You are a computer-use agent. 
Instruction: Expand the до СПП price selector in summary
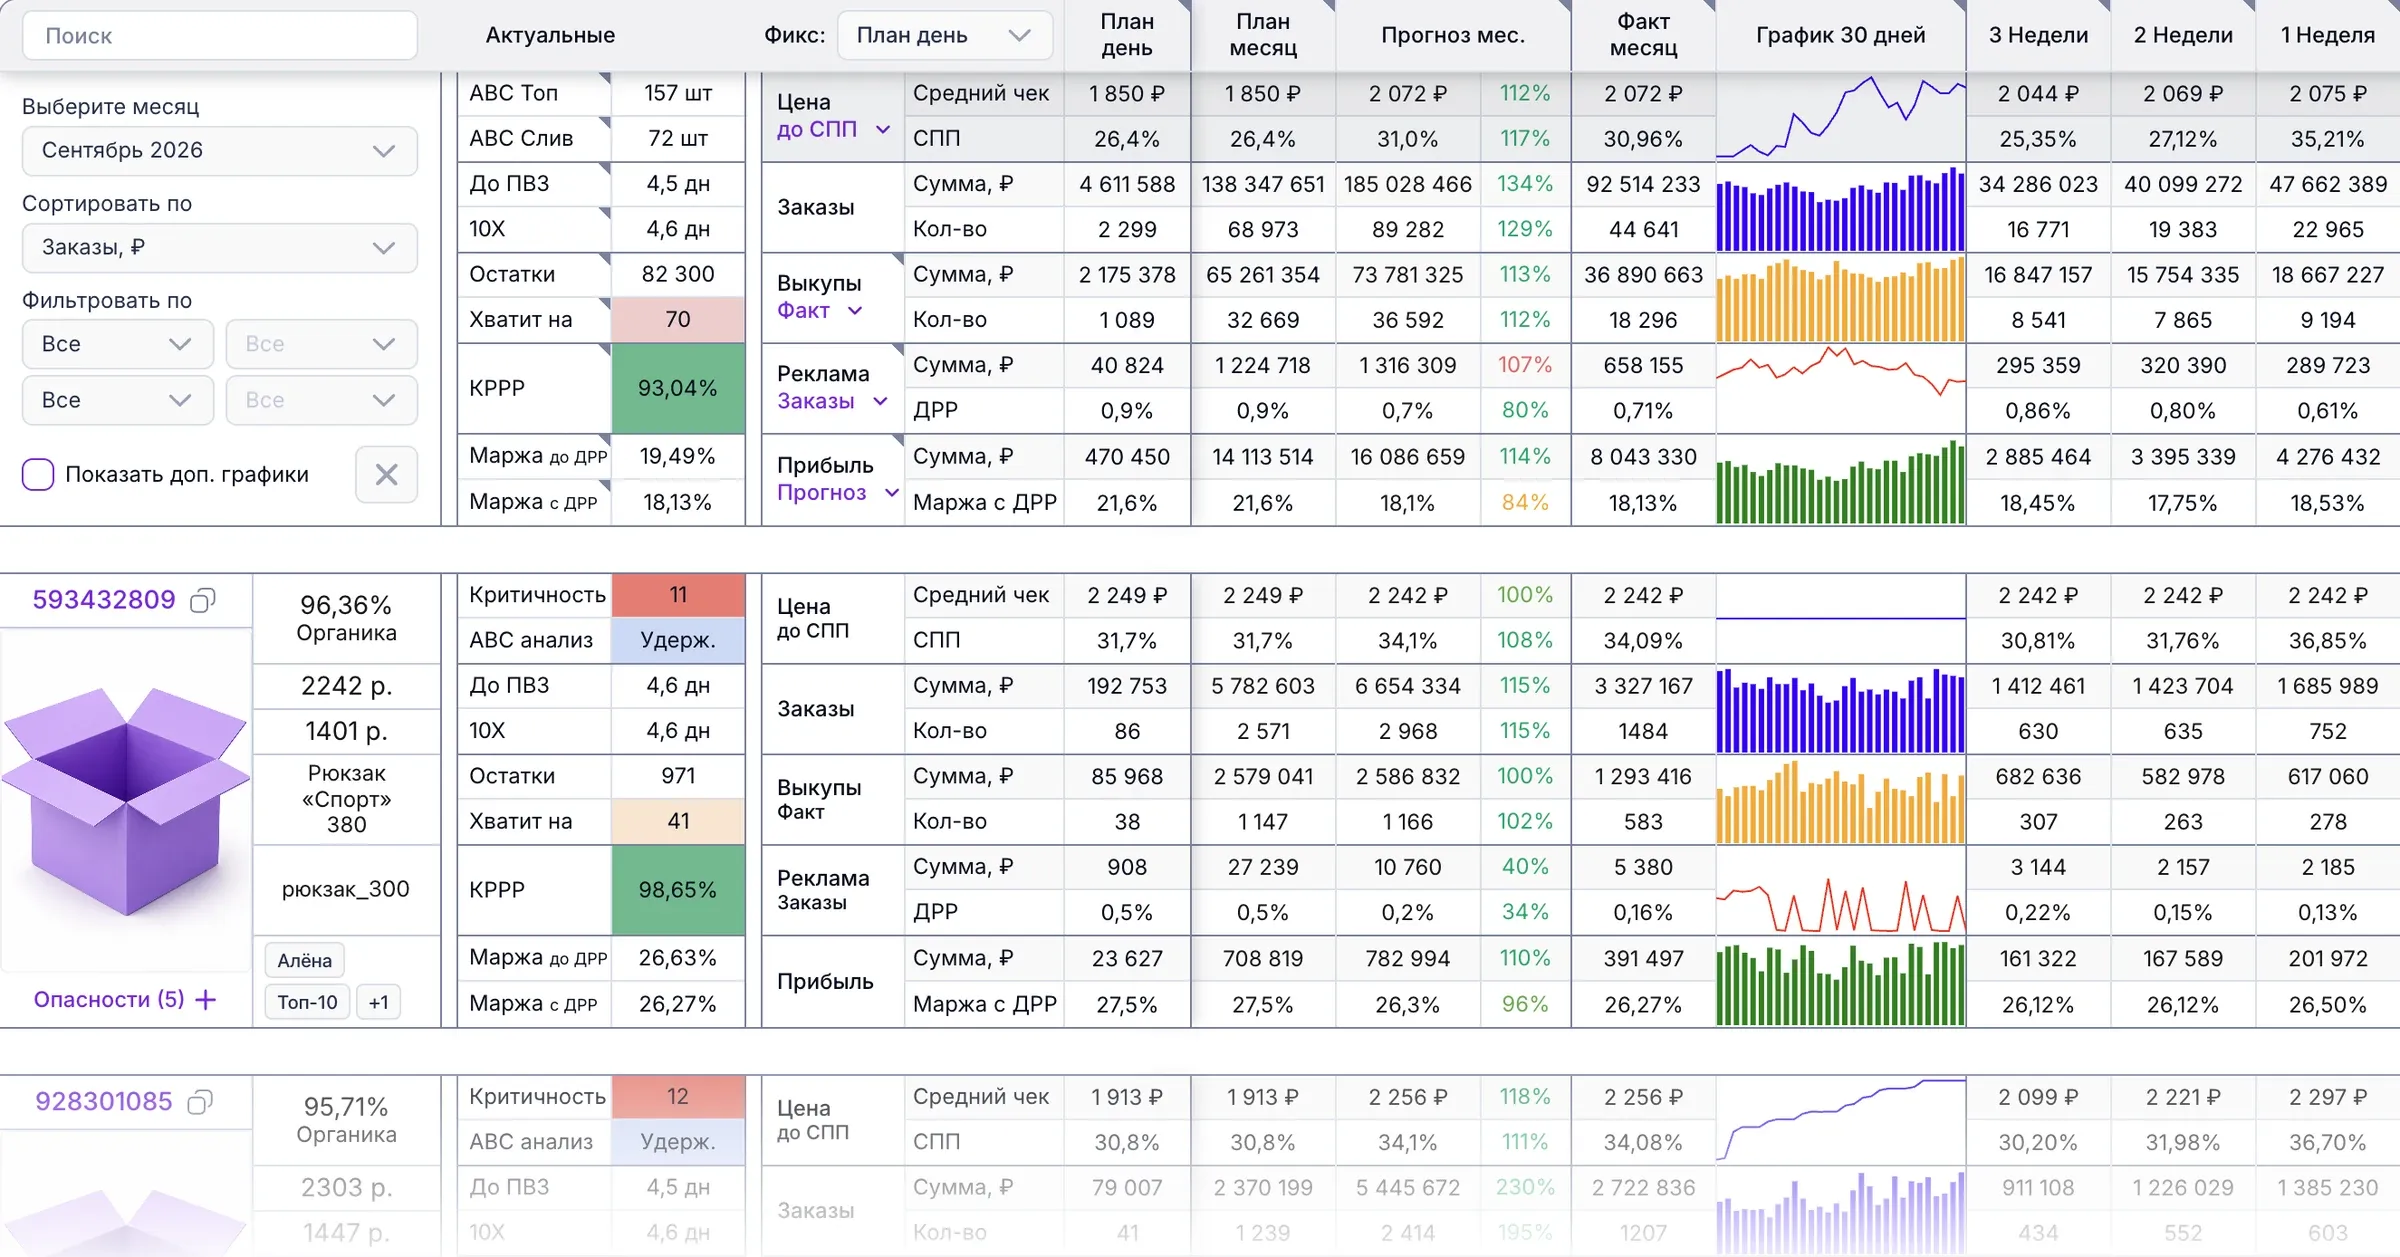point(833,129)
